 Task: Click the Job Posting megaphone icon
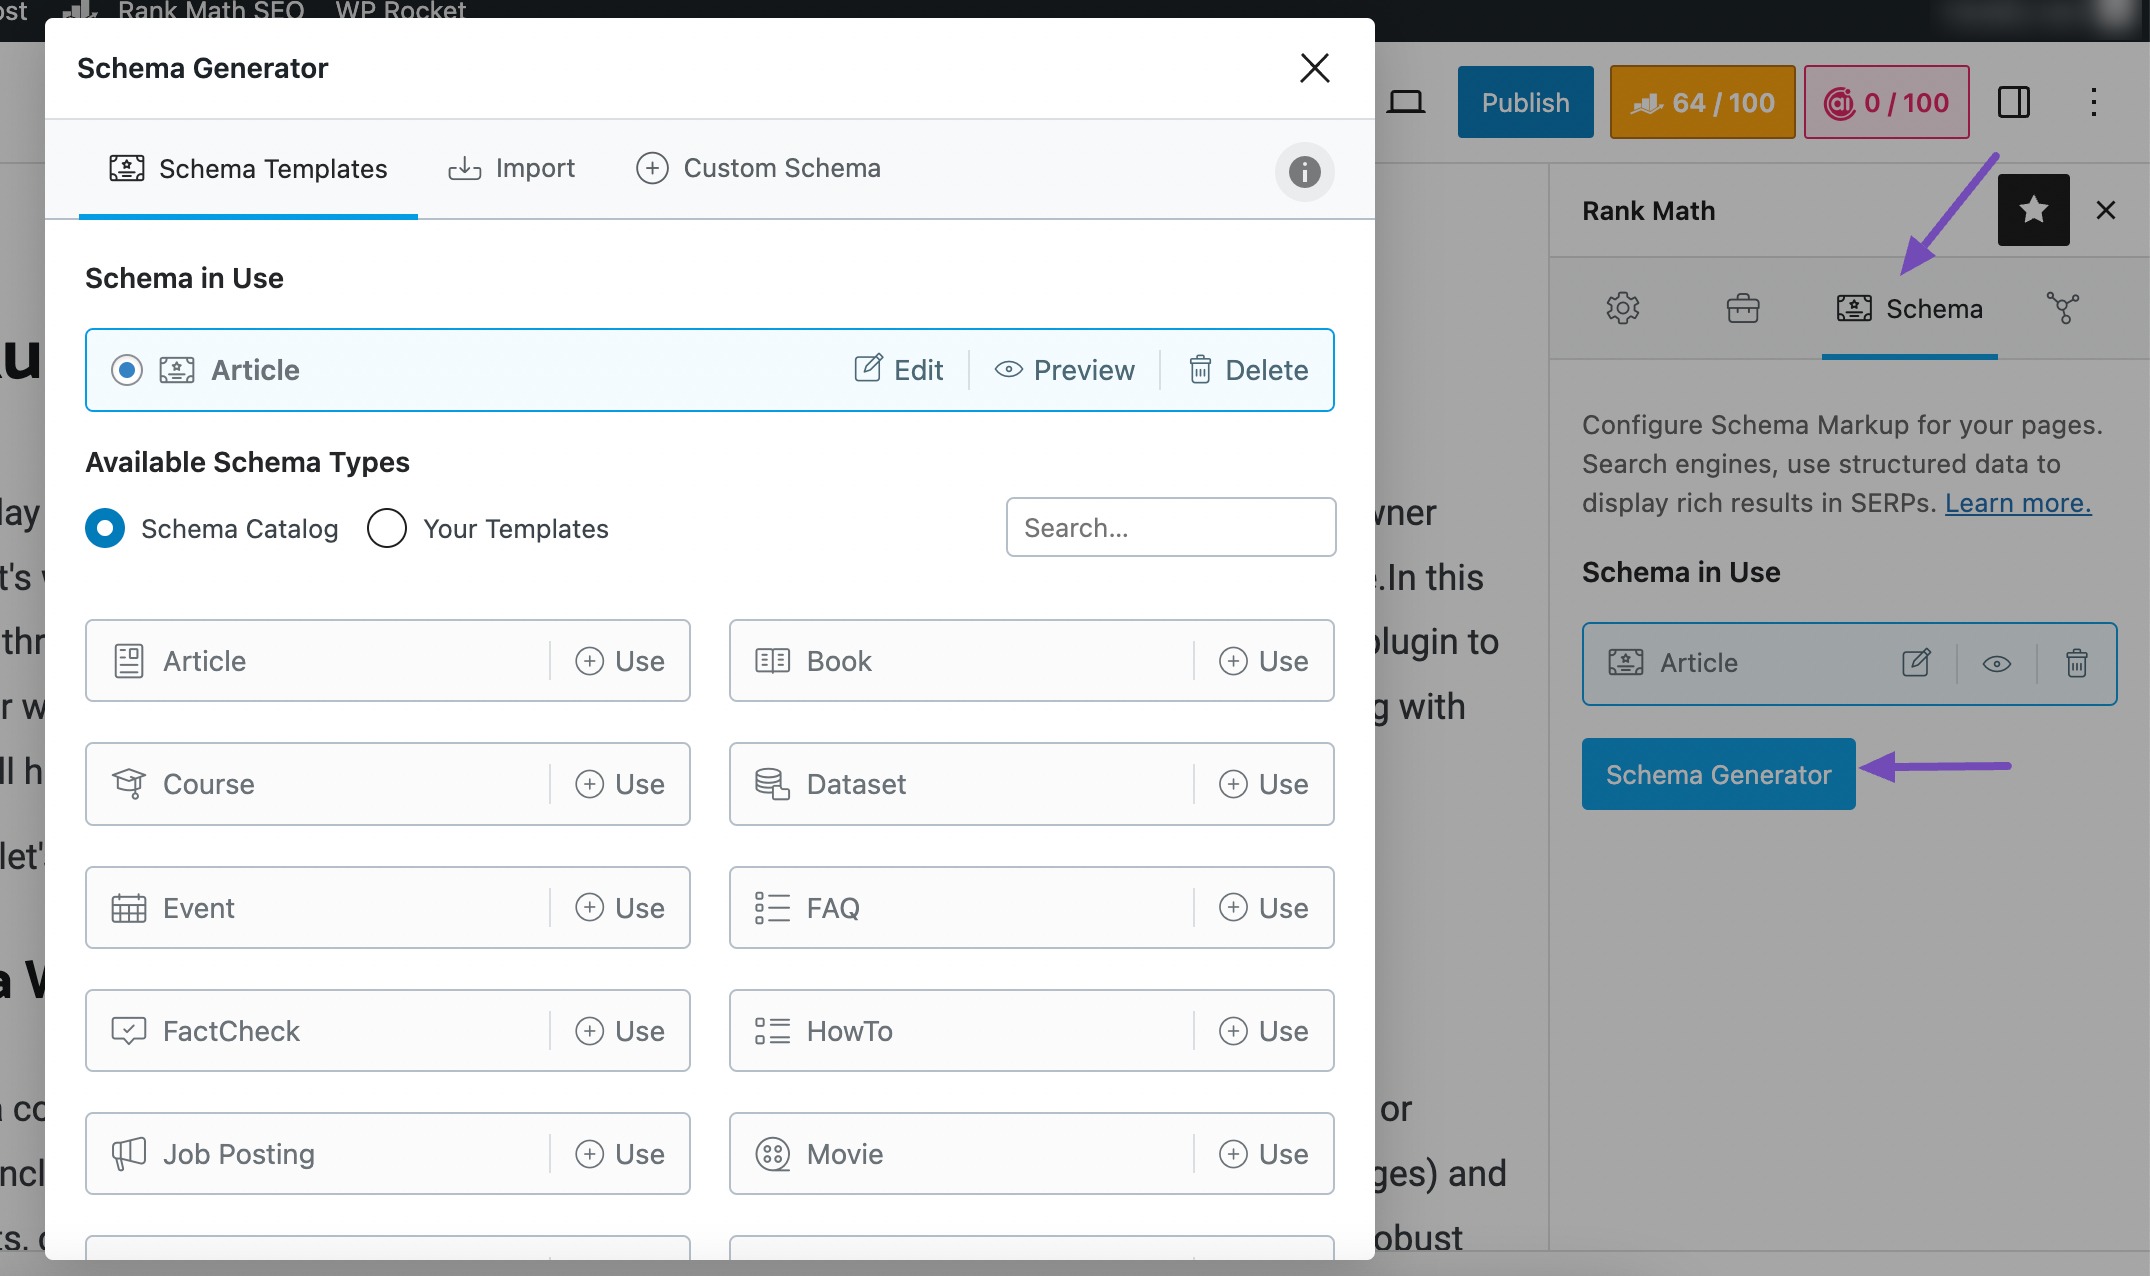129,1154
